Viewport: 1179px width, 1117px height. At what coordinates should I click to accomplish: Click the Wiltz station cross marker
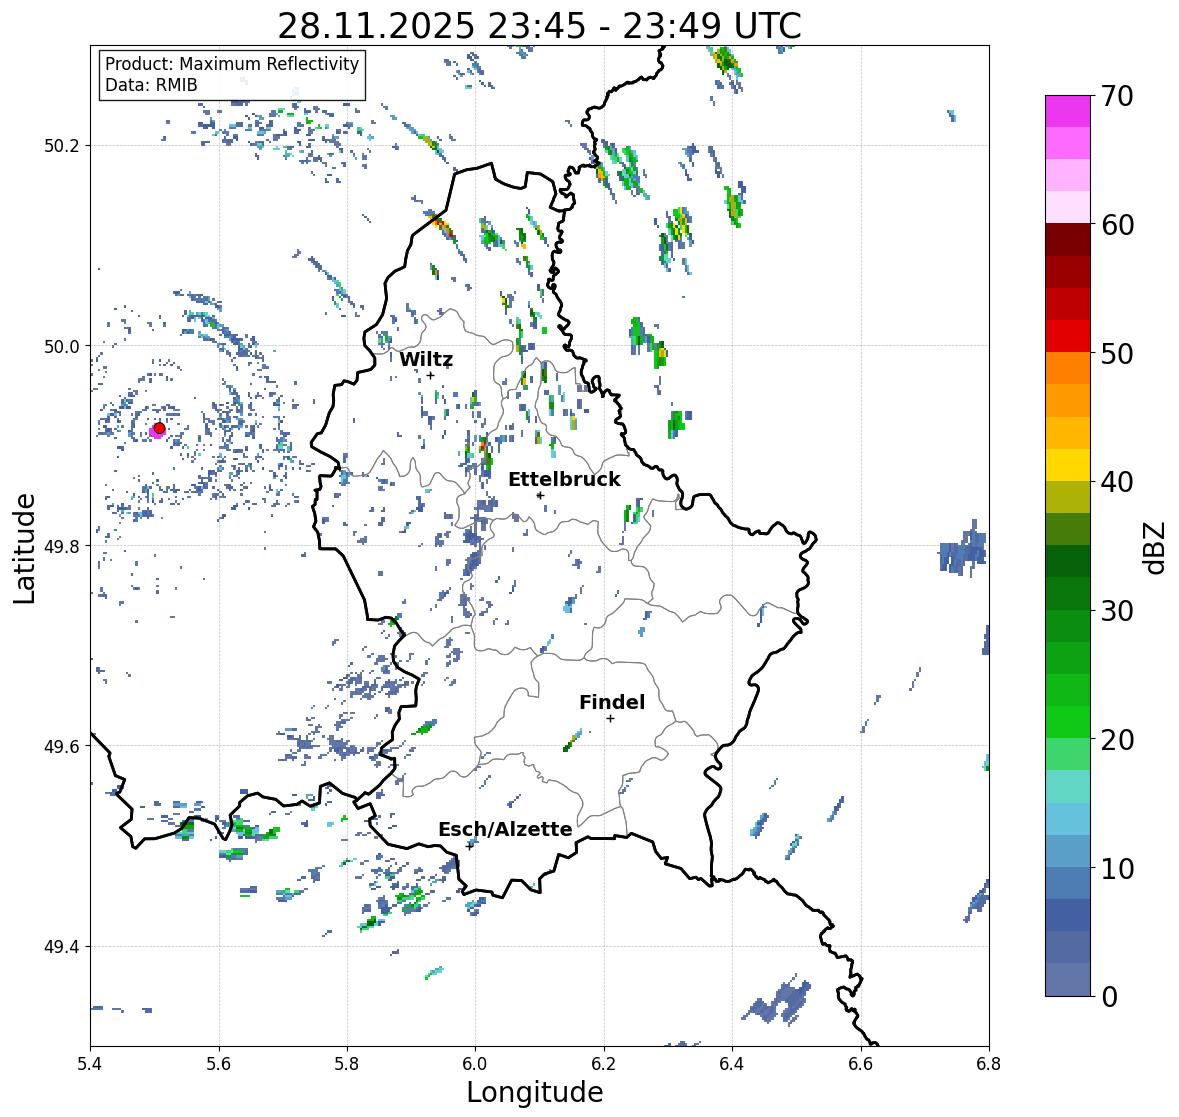(431, 375)
